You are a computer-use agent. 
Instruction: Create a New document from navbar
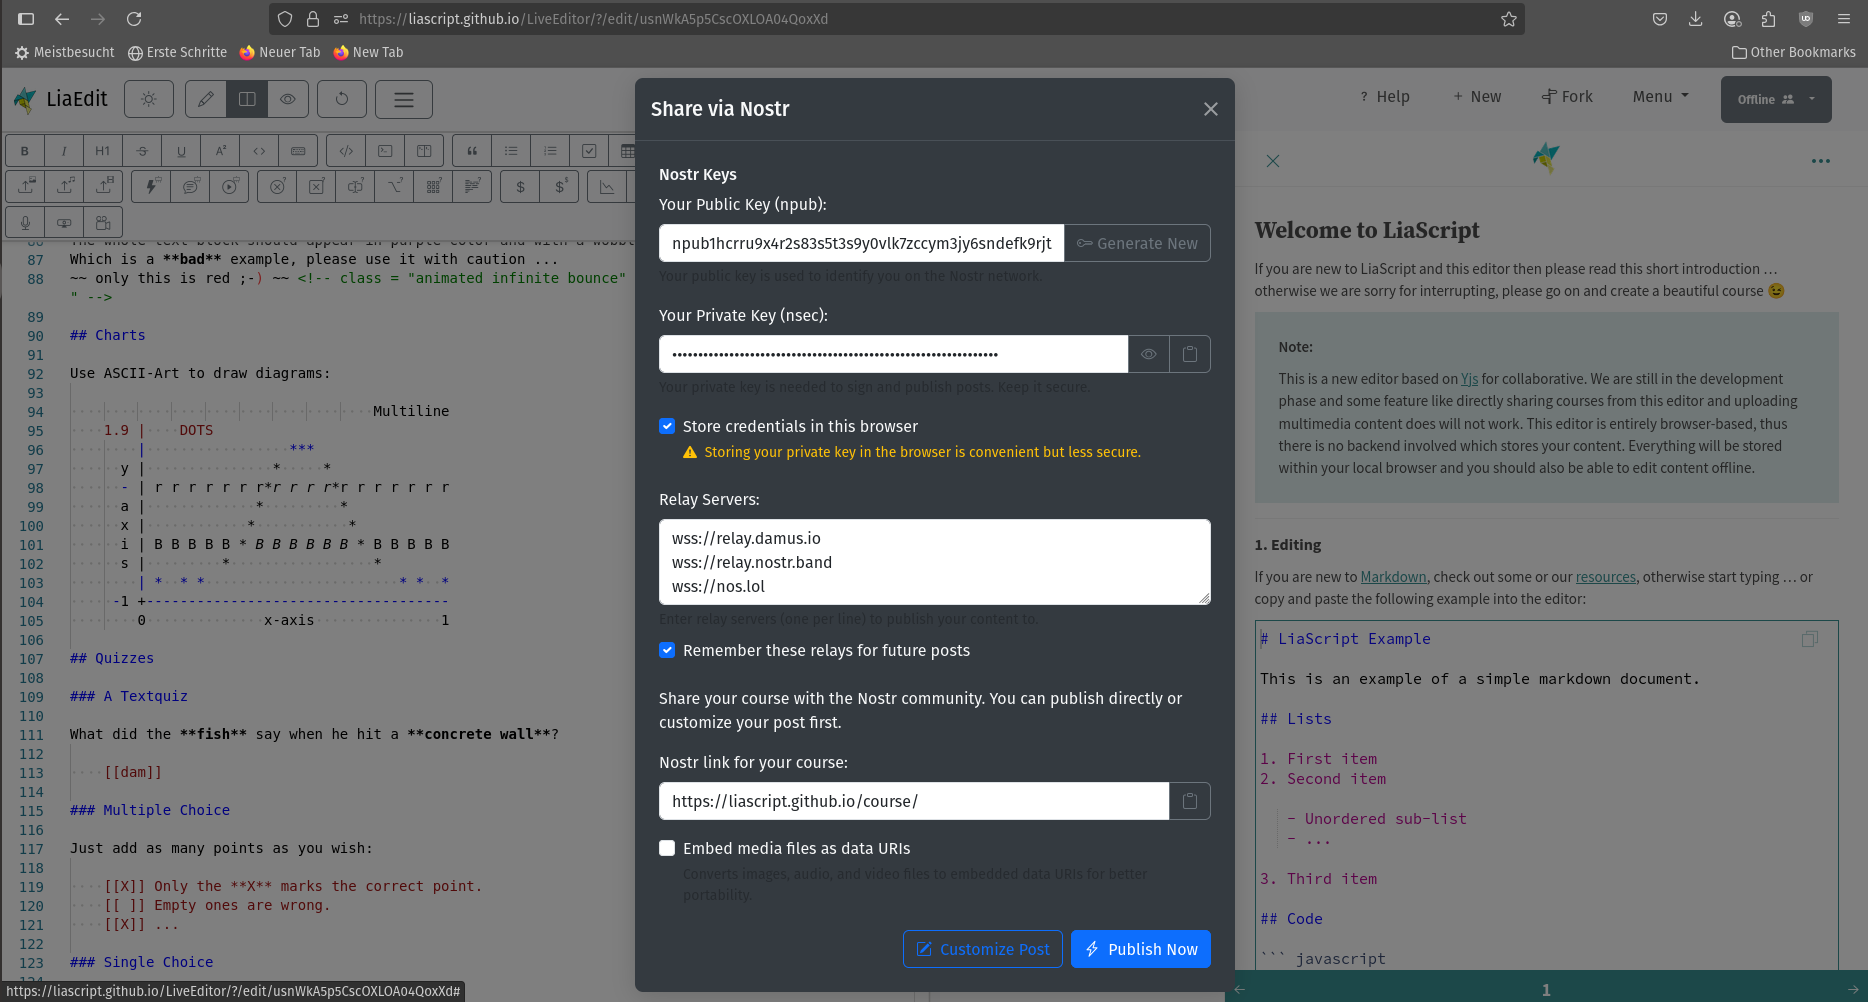click(x=1478, y=97)
